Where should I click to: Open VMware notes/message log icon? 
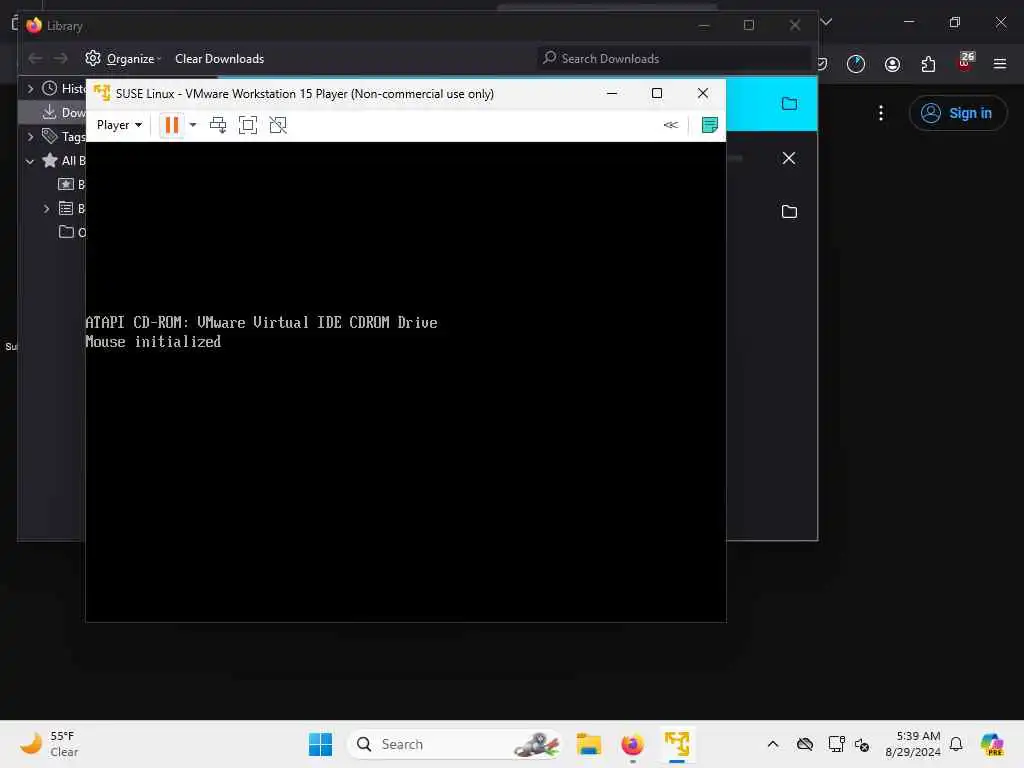tap(709, 125)
